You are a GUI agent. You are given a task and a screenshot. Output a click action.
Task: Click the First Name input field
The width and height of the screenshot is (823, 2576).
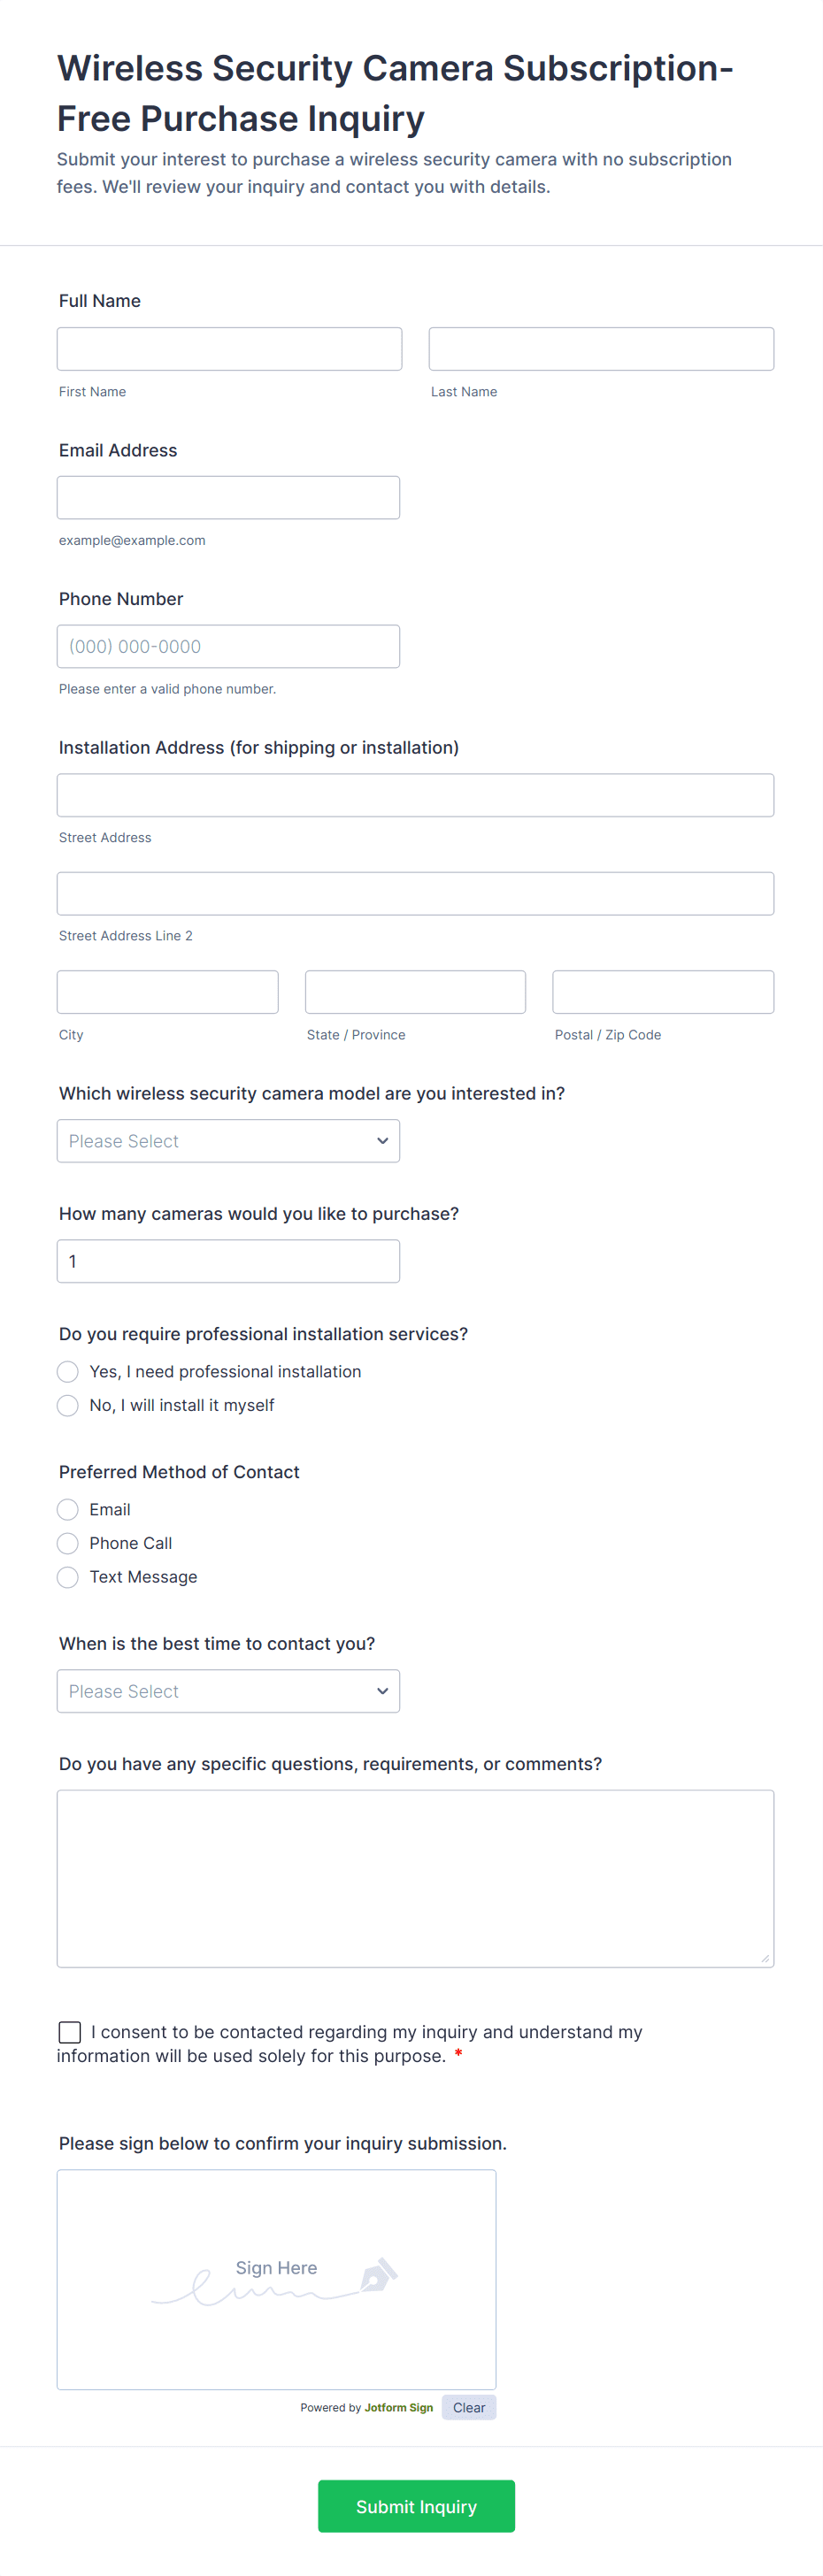[229, 349]
